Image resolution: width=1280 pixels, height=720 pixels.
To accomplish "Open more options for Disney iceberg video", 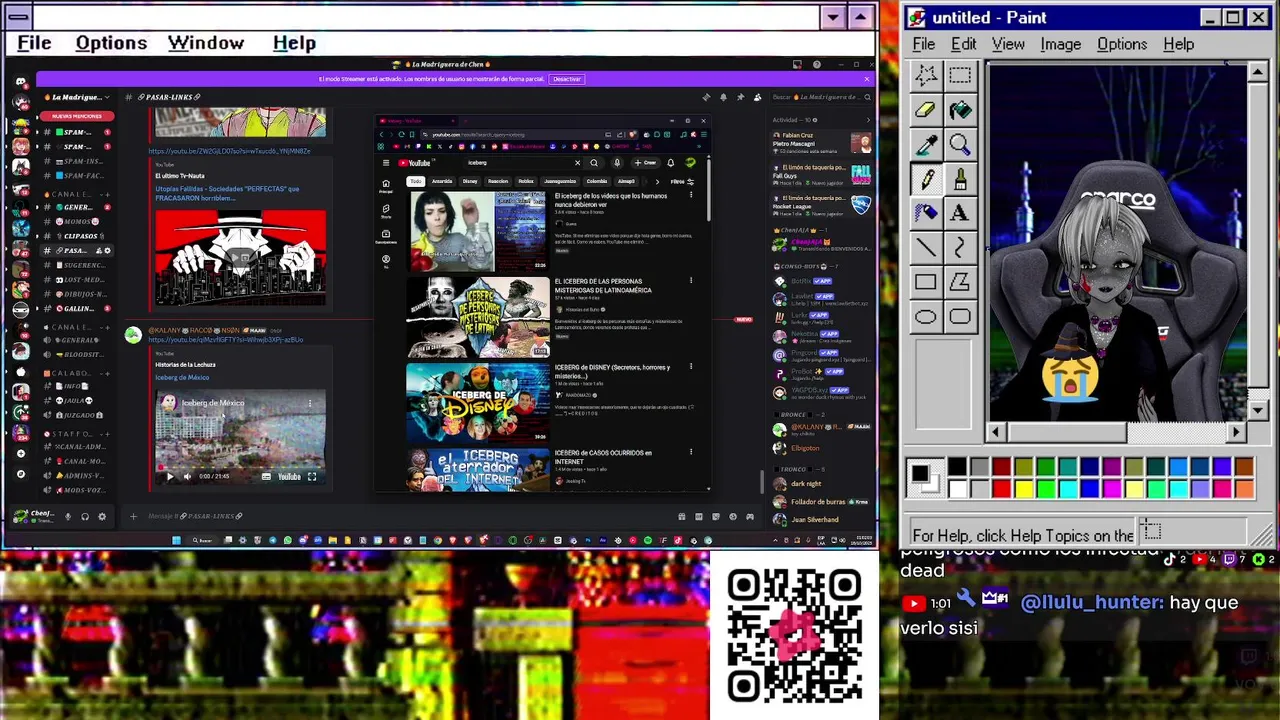I will [691, 367].
